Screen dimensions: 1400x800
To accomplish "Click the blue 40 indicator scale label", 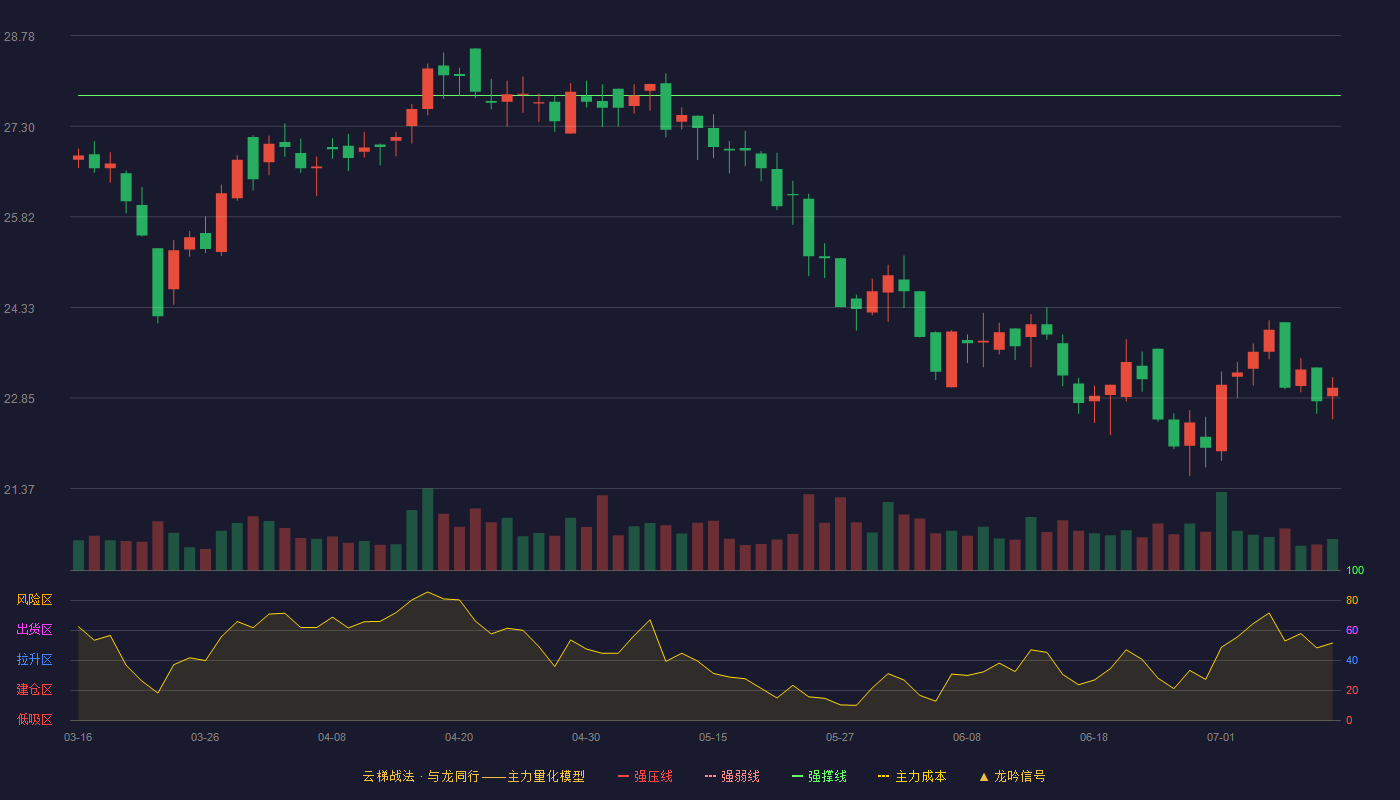I will (1352, 660).
